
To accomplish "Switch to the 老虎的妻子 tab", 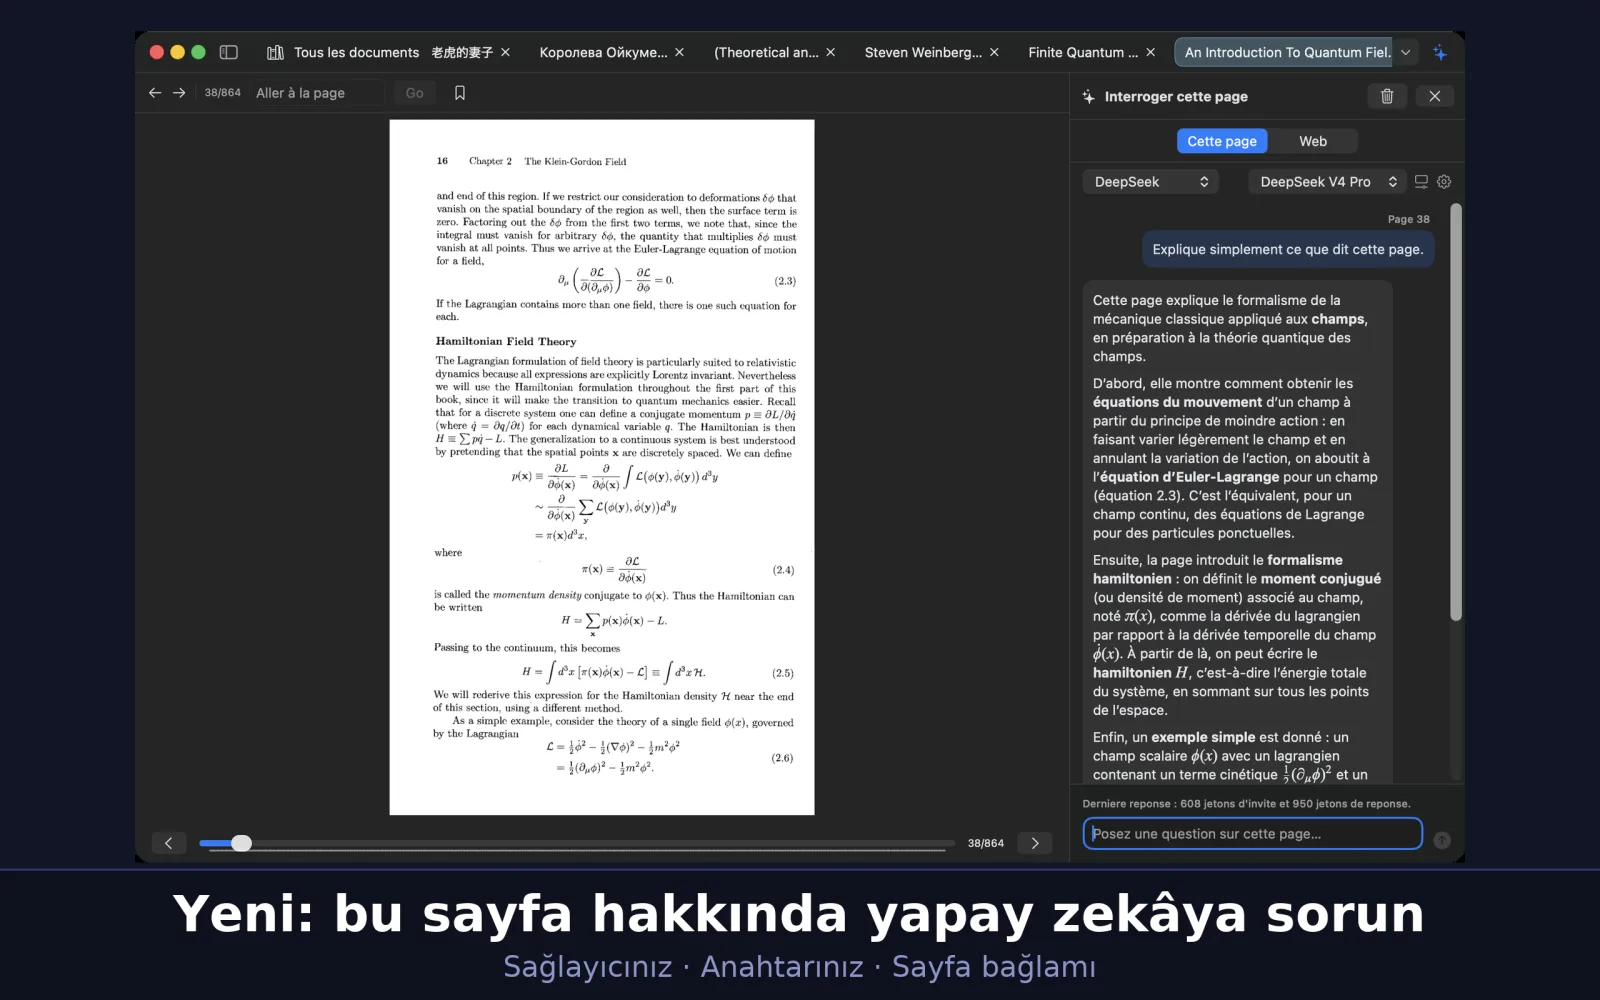I will (x=462, y=52).
